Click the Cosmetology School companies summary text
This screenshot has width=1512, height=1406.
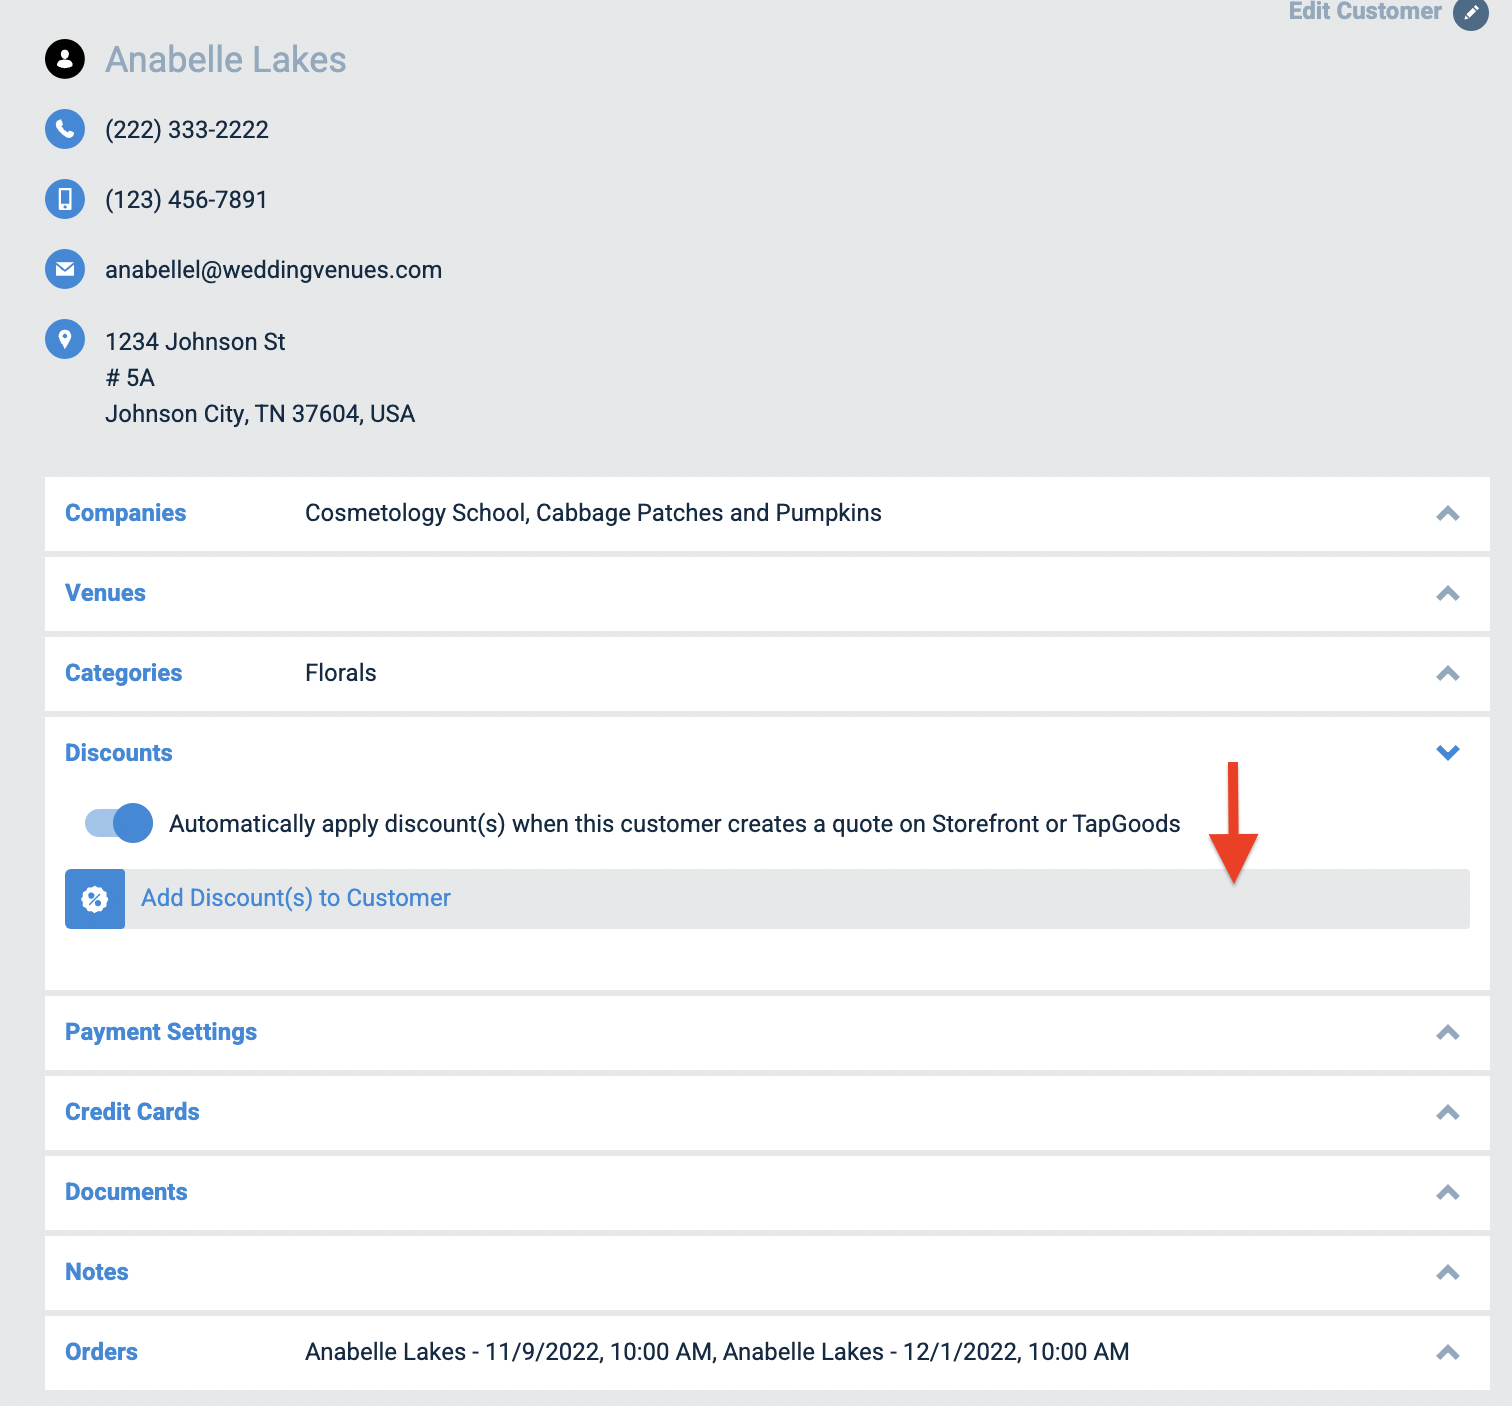tap(593, 513)
